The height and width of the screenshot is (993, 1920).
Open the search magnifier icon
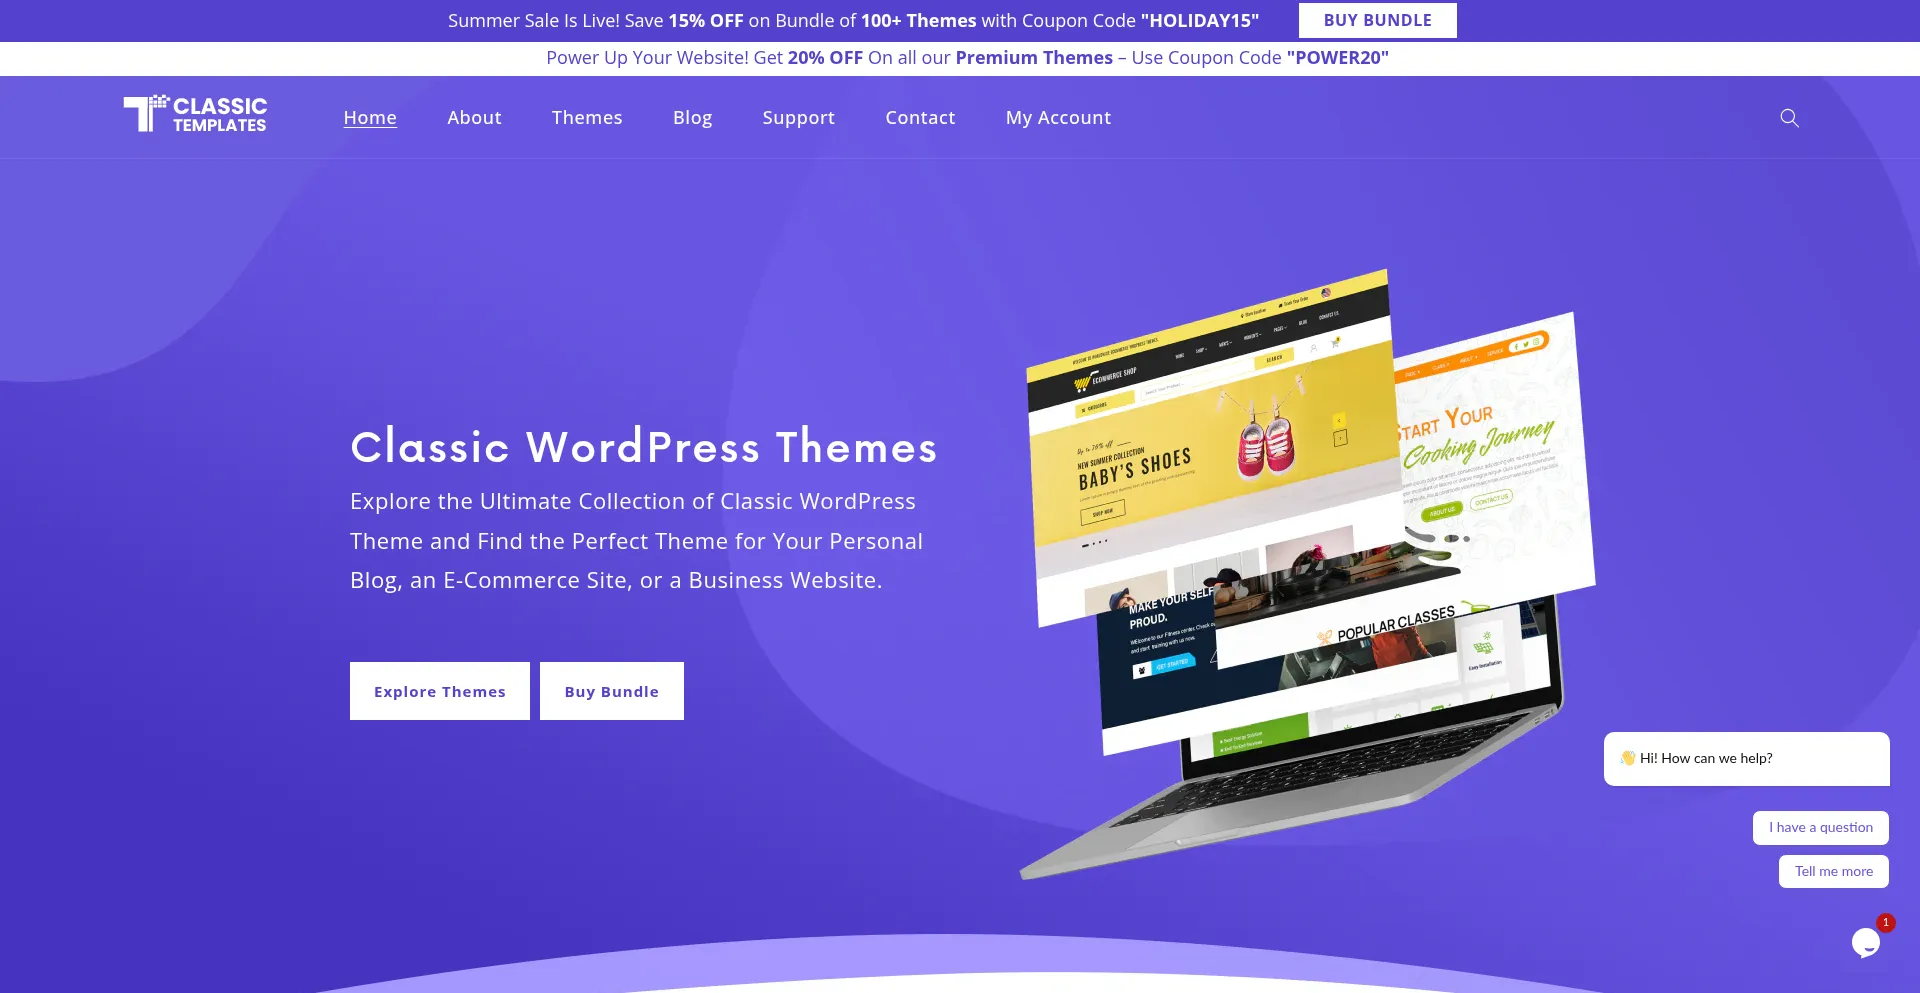[1789, 118]
